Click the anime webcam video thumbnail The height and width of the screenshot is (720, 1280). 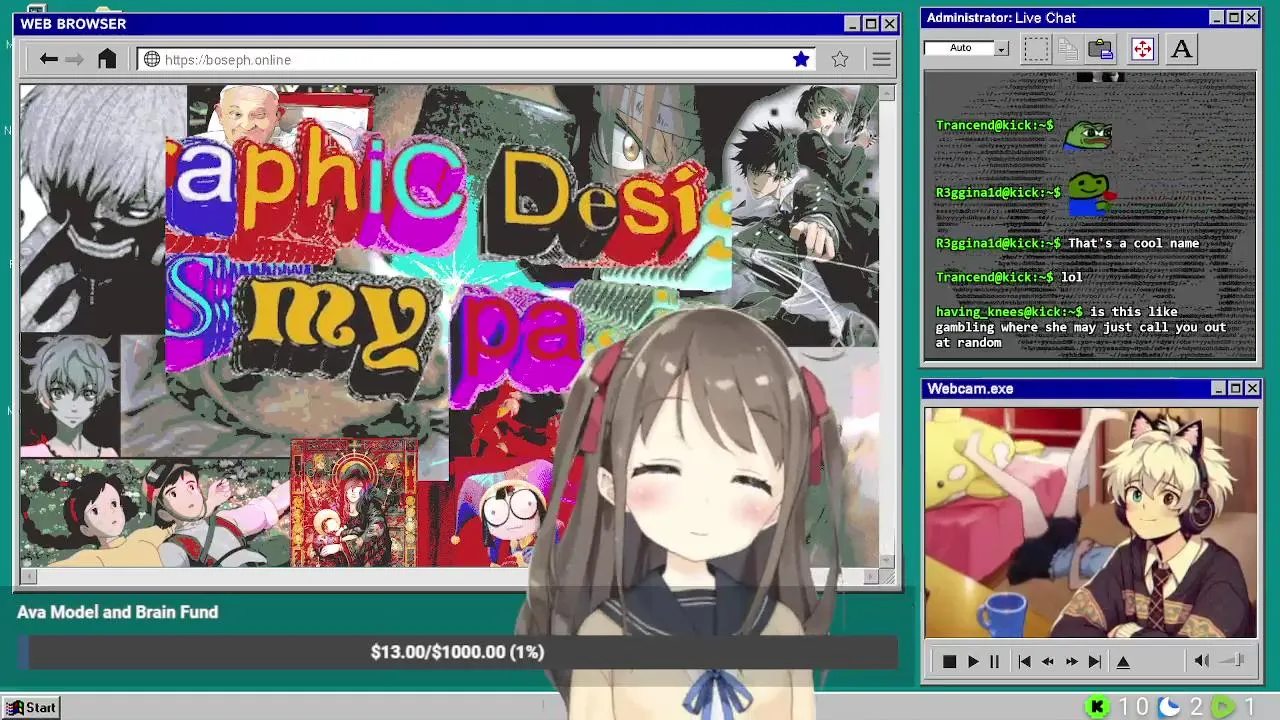(x=1090, y=522)
